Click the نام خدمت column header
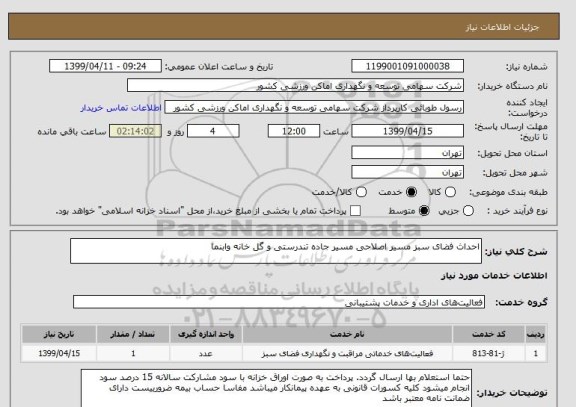This screenshot has height=407, width=576. (x=347, y=334)
